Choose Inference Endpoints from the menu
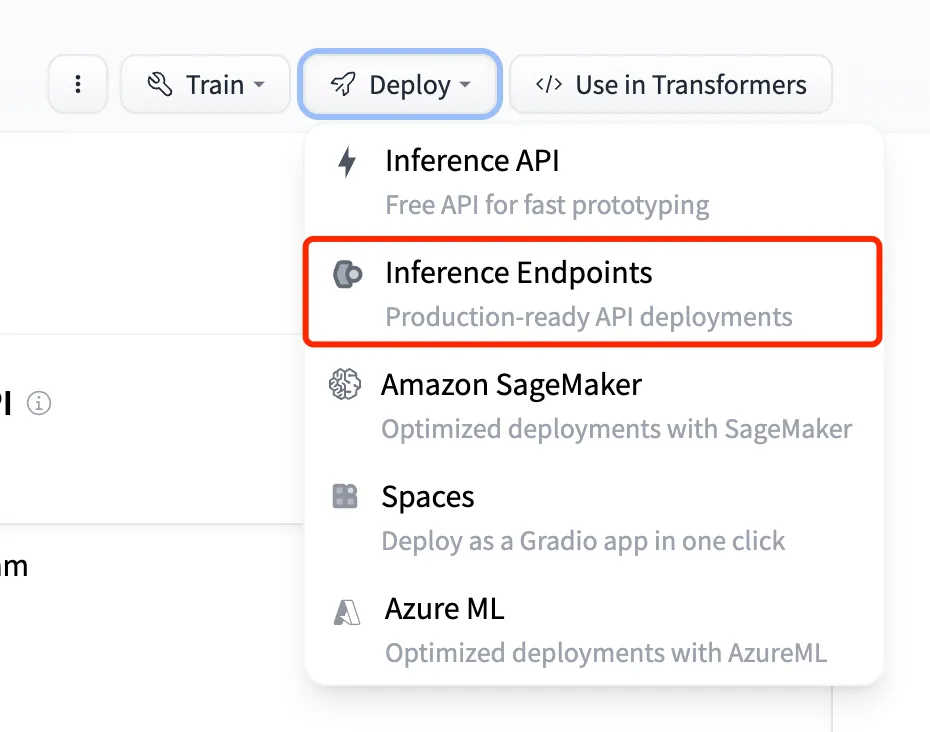Image resolution: width=930 pixels, height=732 pixels. (593, 292)
